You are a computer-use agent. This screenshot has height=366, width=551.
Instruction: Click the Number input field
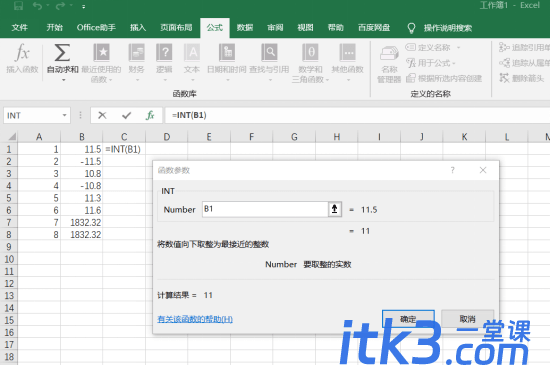(x=265, y=209)
